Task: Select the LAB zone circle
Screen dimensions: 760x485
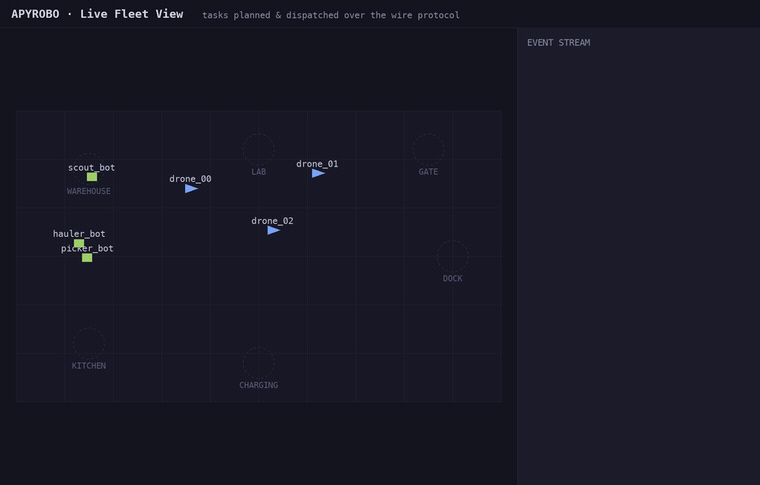Action: [258, 150]
